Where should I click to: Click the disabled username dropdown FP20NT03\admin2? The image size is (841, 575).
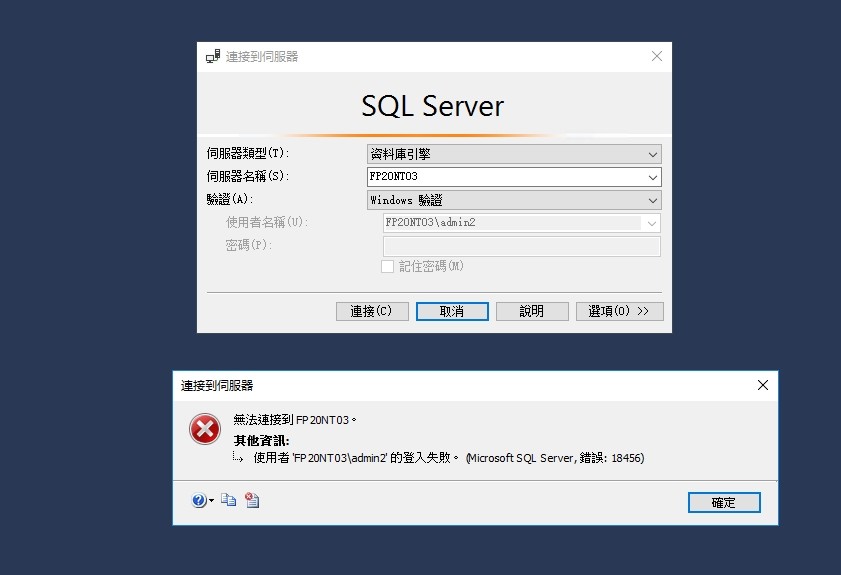[x=521, y=223]
